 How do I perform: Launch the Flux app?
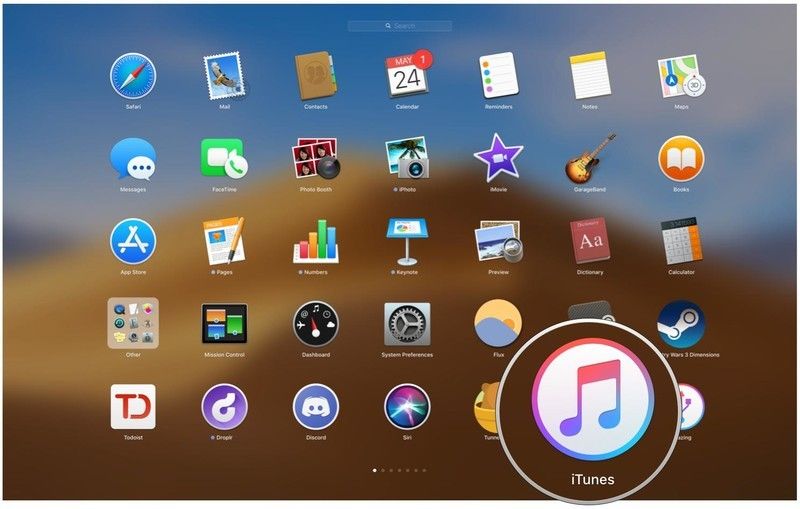(497, 323)
